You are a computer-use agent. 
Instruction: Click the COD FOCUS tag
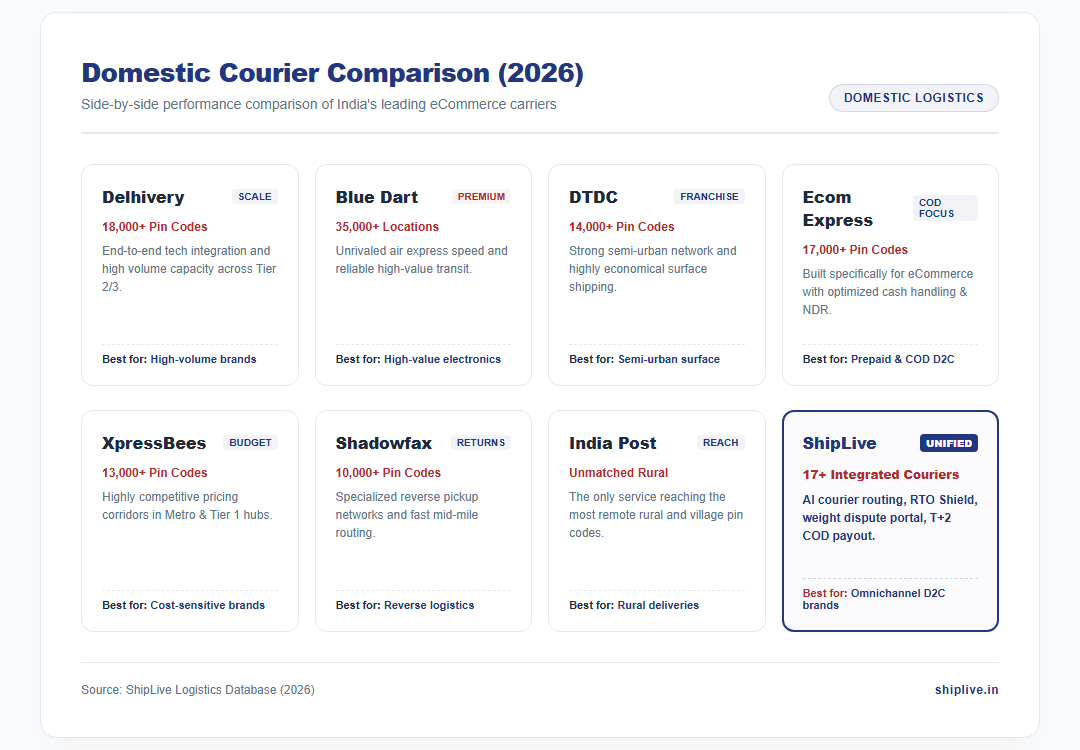(x=945, y=208)
